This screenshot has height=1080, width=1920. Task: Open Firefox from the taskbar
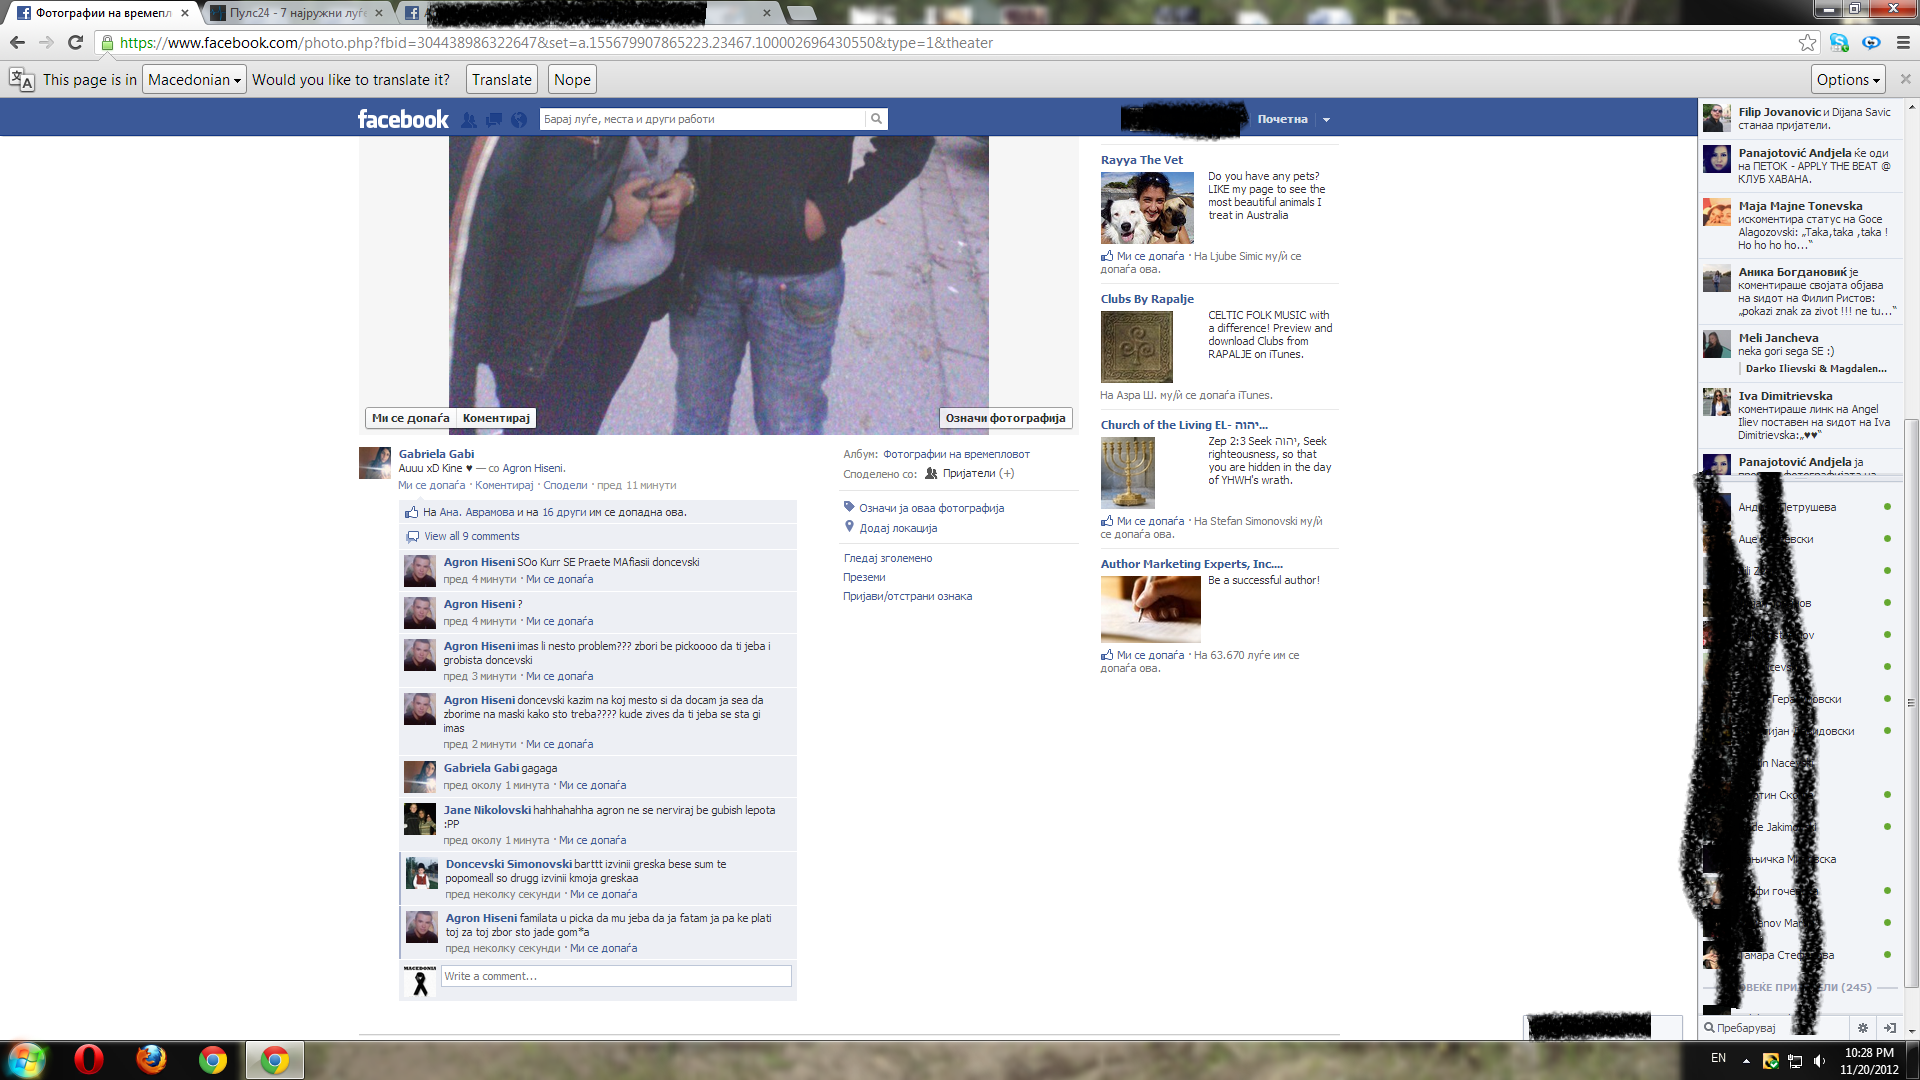pos(151,1060)
